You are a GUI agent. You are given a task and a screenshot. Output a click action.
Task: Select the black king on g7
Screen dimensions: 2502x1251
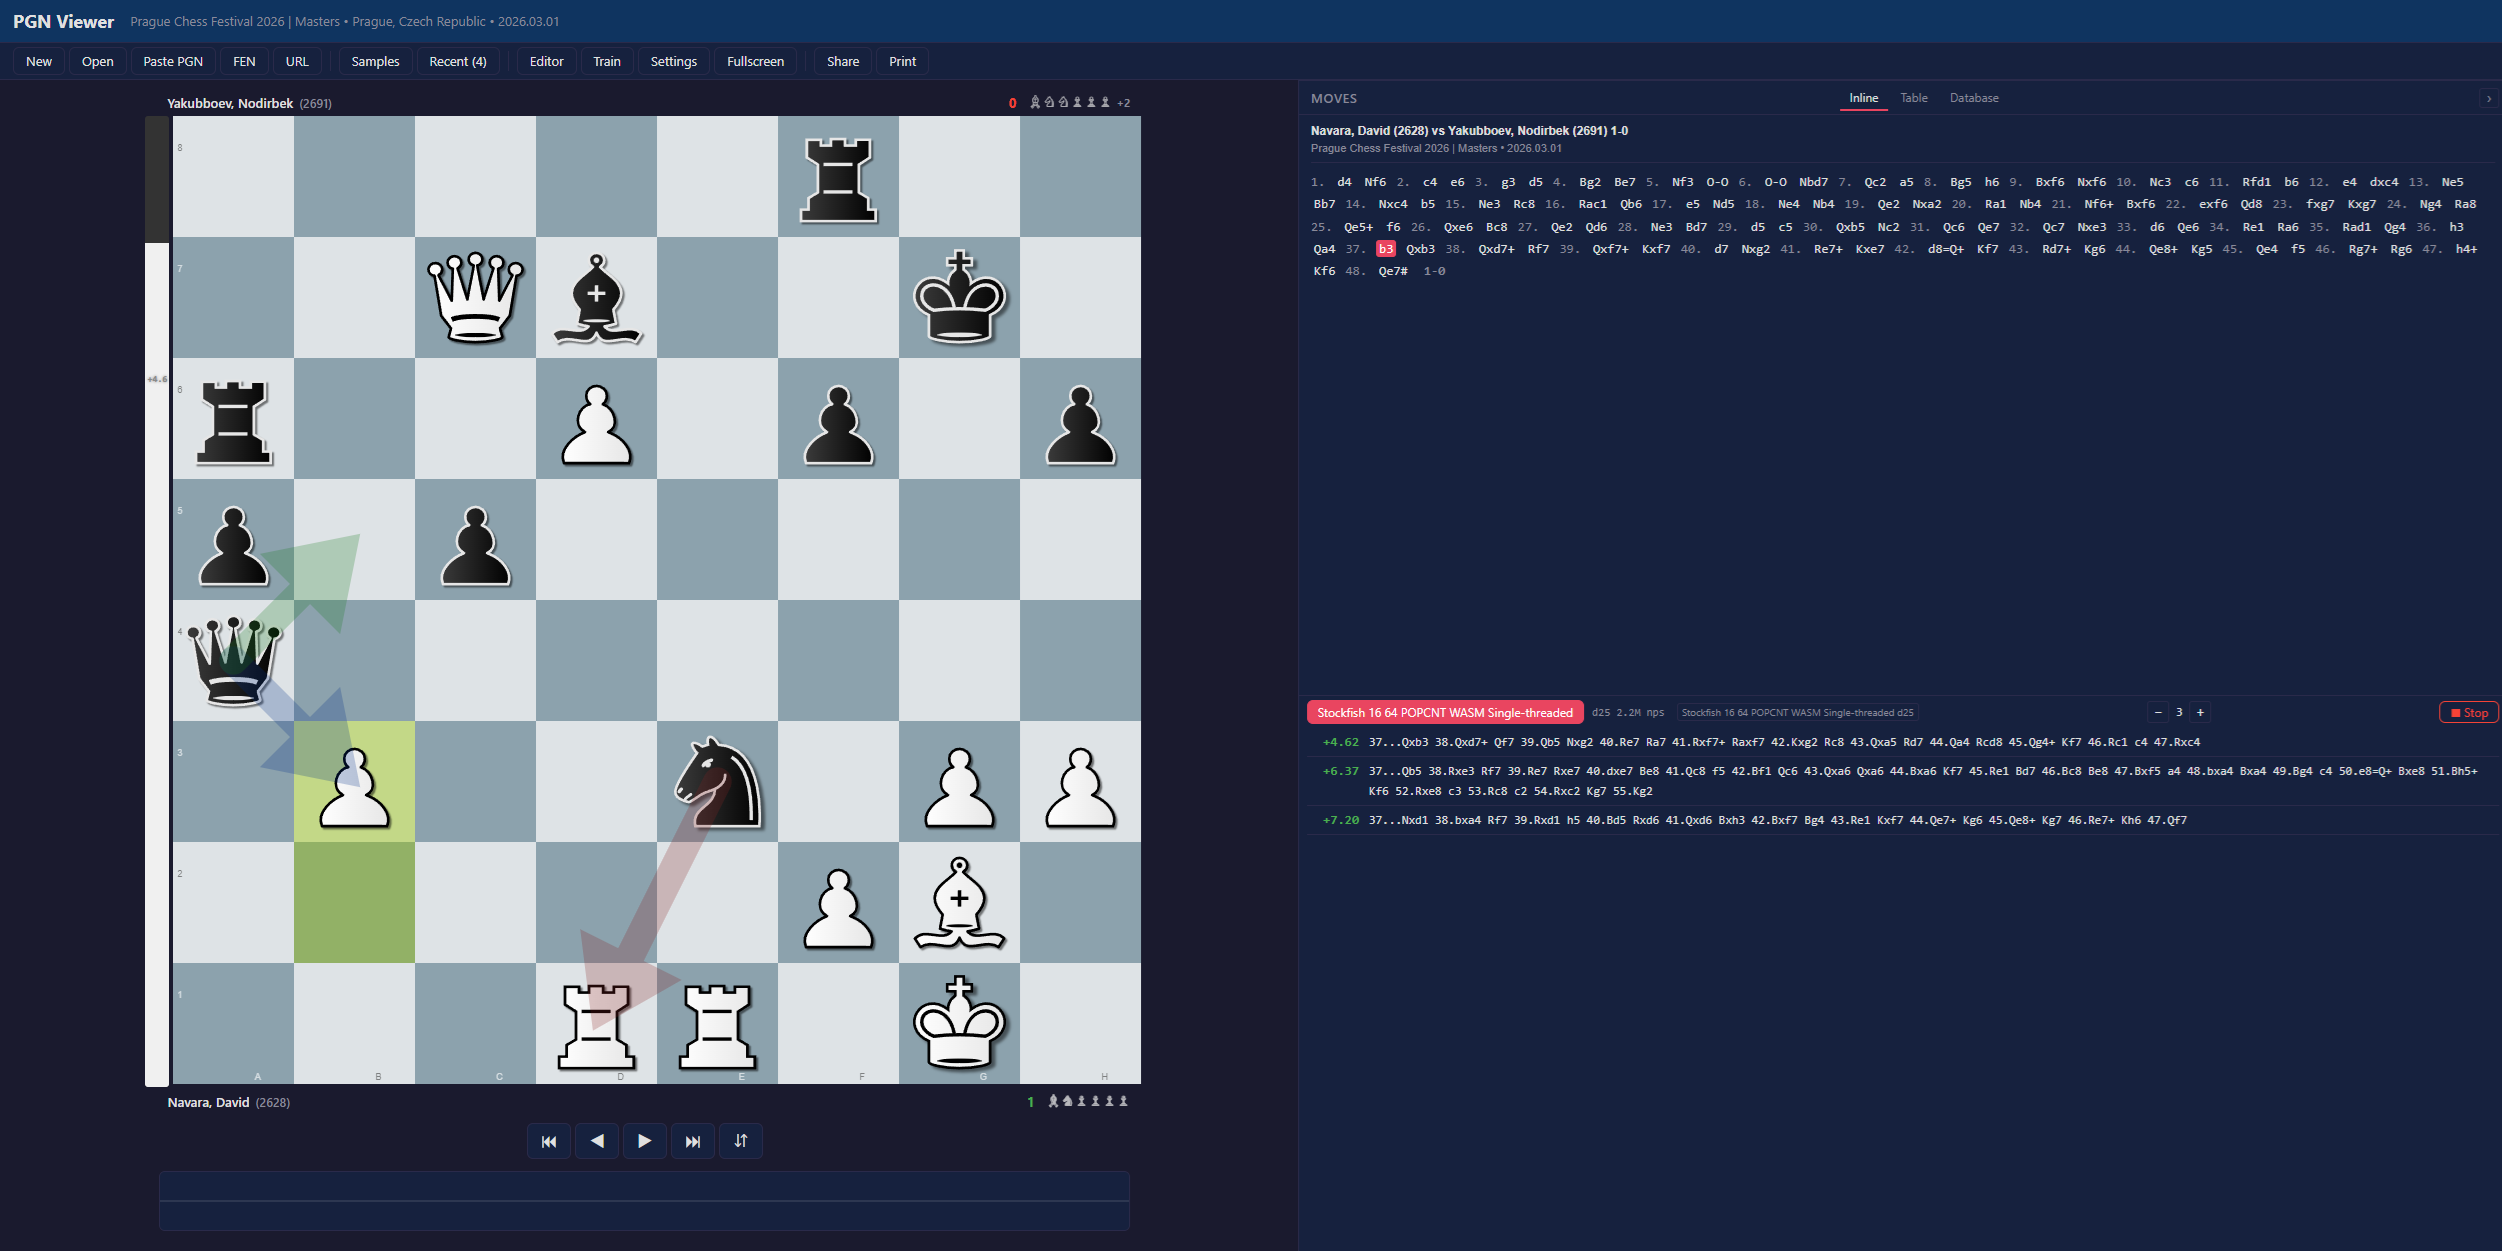pyautogui.click(x=959, y=297)
